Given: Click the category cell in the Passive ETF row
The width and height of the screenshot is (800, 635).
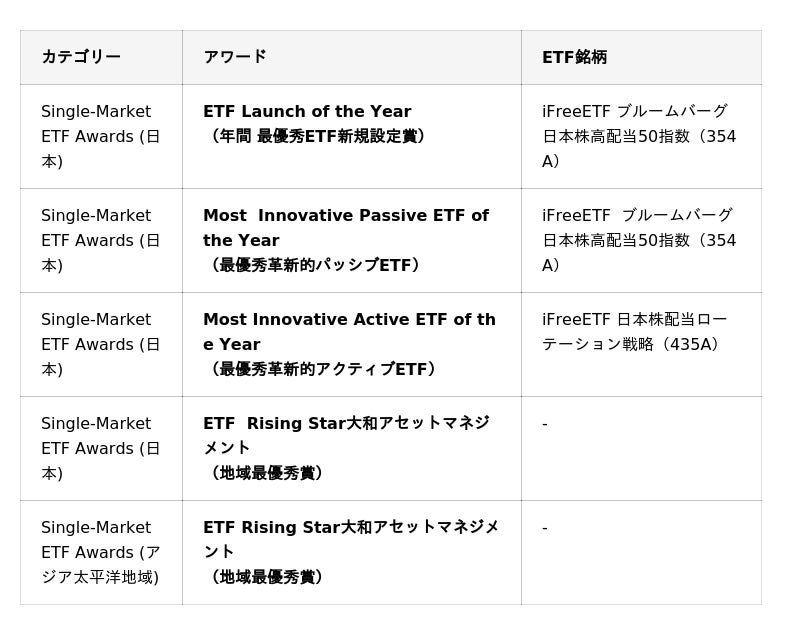Looking at the screenshot, I should [x=100, y=240].
